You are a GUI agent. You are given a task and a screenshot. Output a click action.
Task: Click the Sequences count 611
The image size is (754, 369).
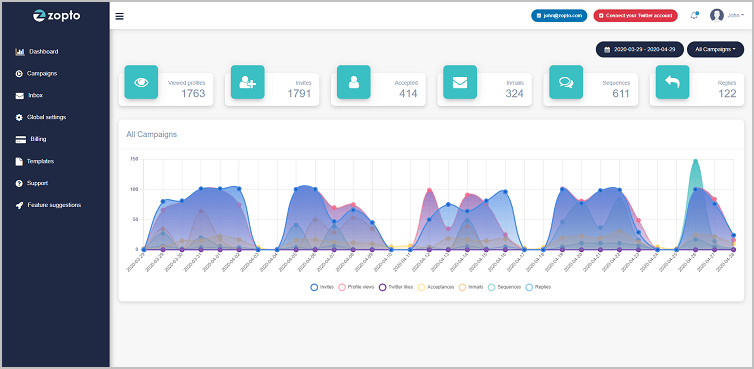point(621,93)
